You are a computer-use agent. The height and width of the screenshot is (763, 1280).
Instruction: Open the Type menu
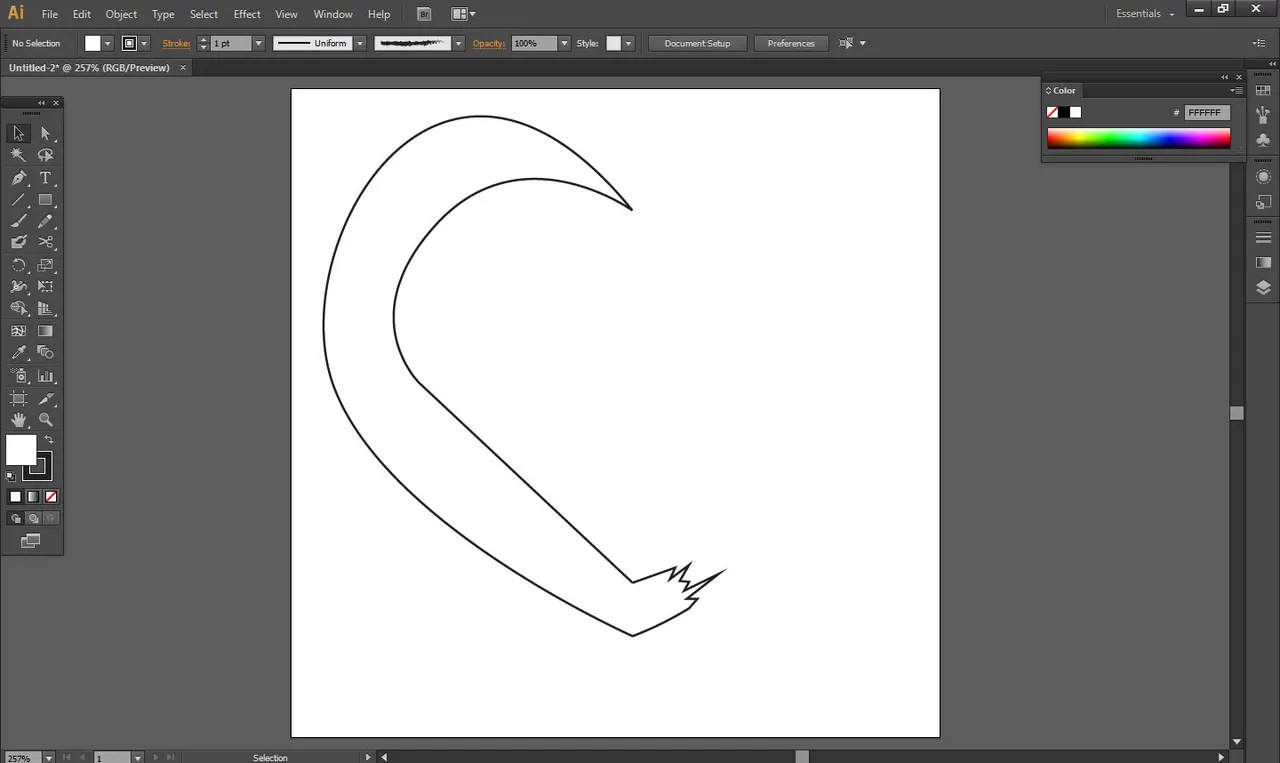click(163, 14)
